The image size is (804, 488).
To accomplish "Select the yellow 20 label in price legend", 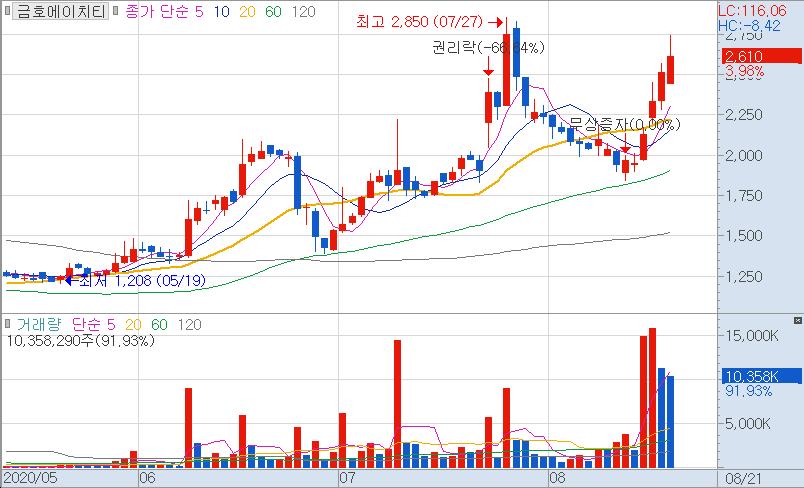I will (247, 12).
